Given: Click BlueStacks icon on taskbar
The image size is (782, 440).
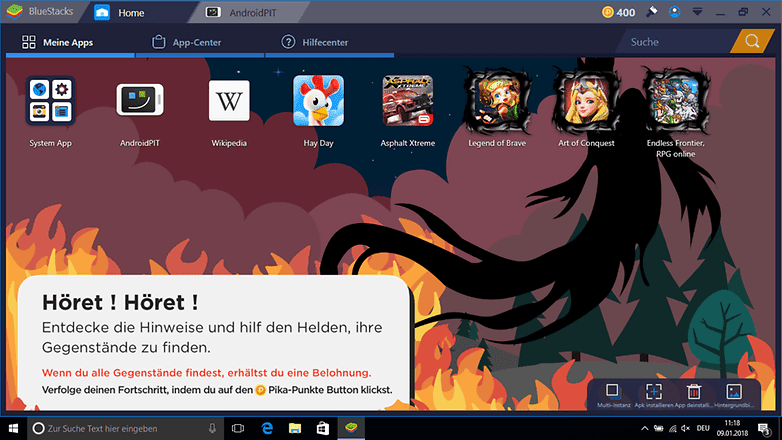Looking at the screenshot, I should tap(351, 428).
